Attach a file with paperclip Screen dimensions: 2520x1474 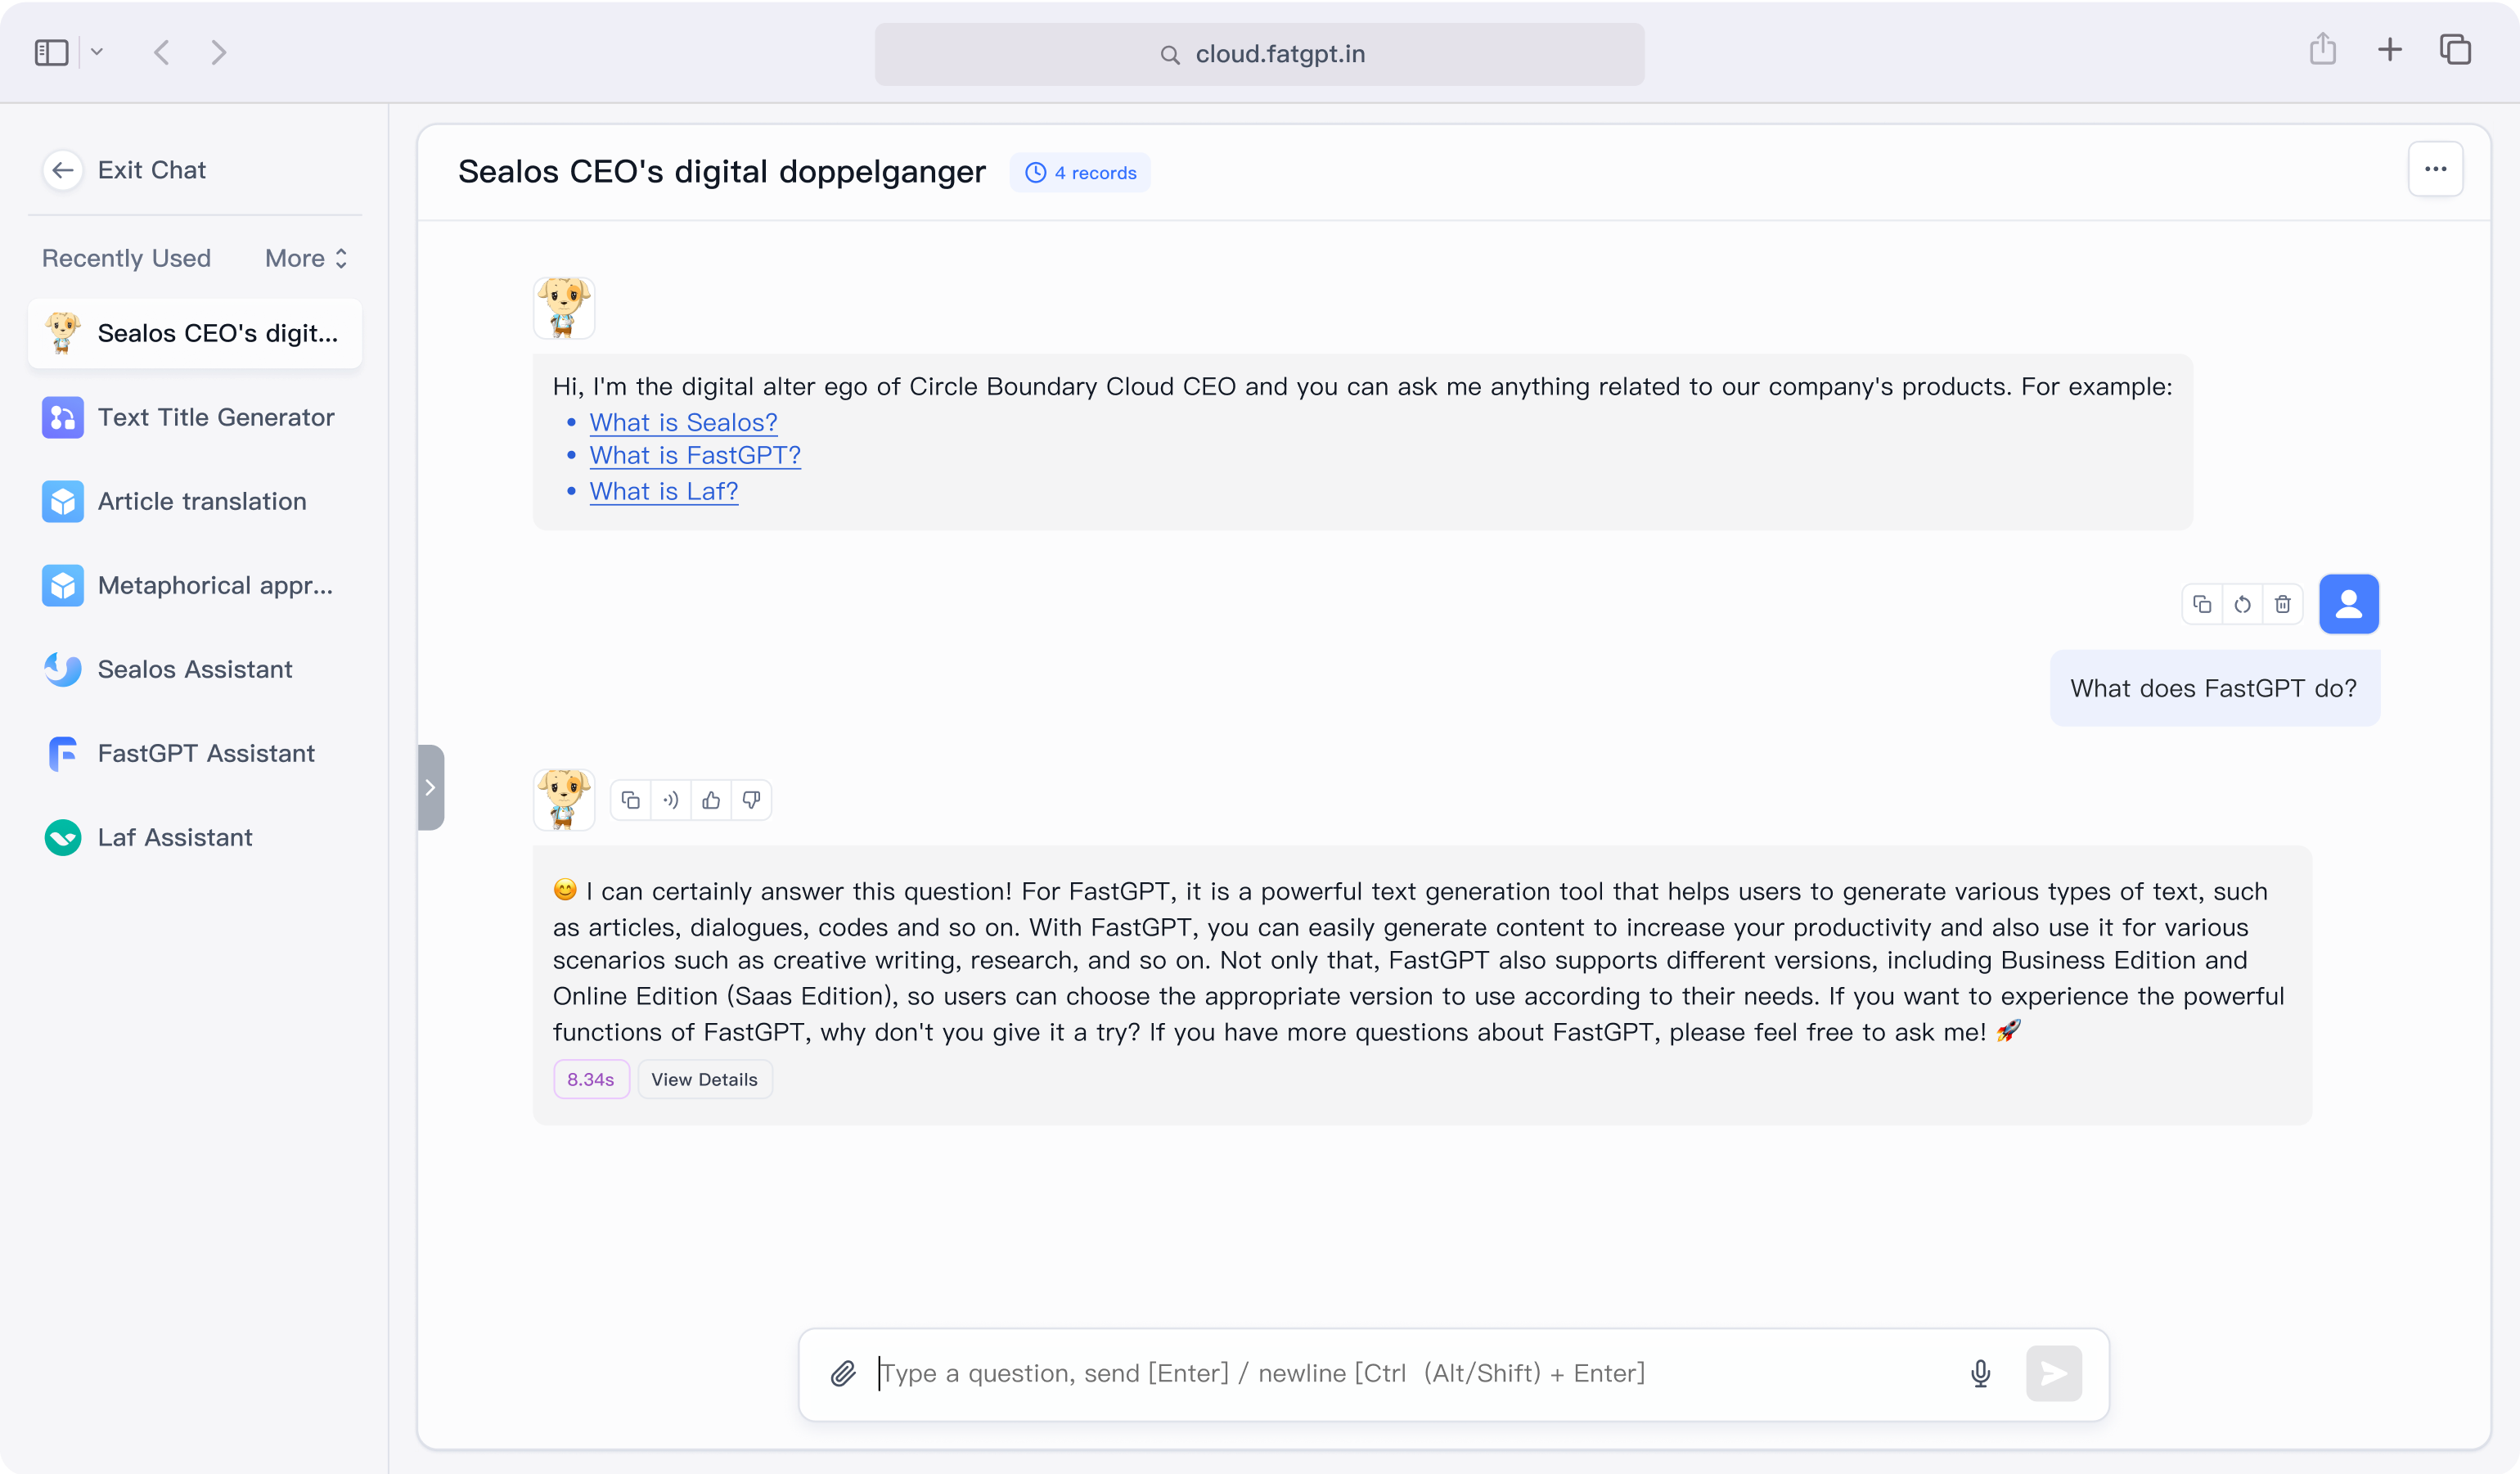[x=843, y=1373]
